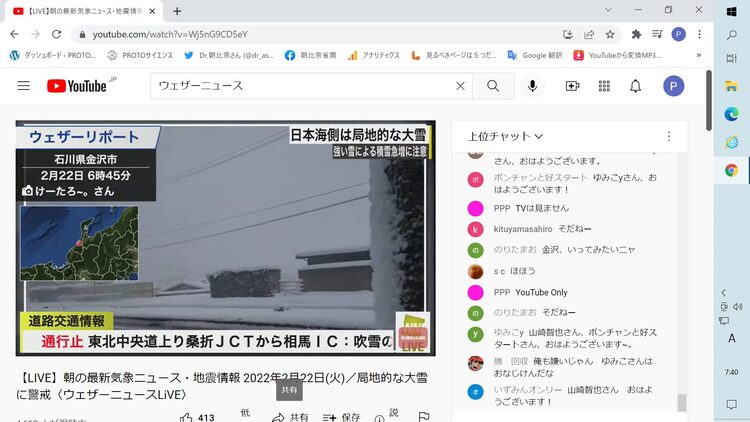The width and height of the screenshot is (750, 422).
Task: Open the Chrome profile button
Action: point(678,34)
